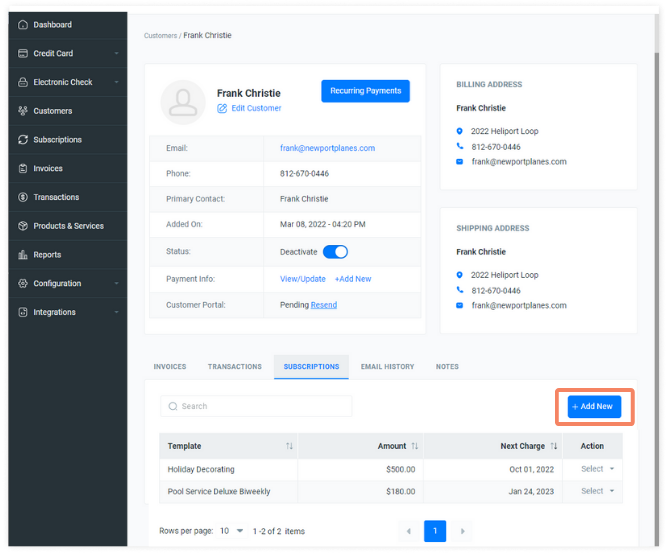Viewport: 668px width, 553px height.
Task: Click the frank@newportplanes.com email link
Action: (327, 148)
